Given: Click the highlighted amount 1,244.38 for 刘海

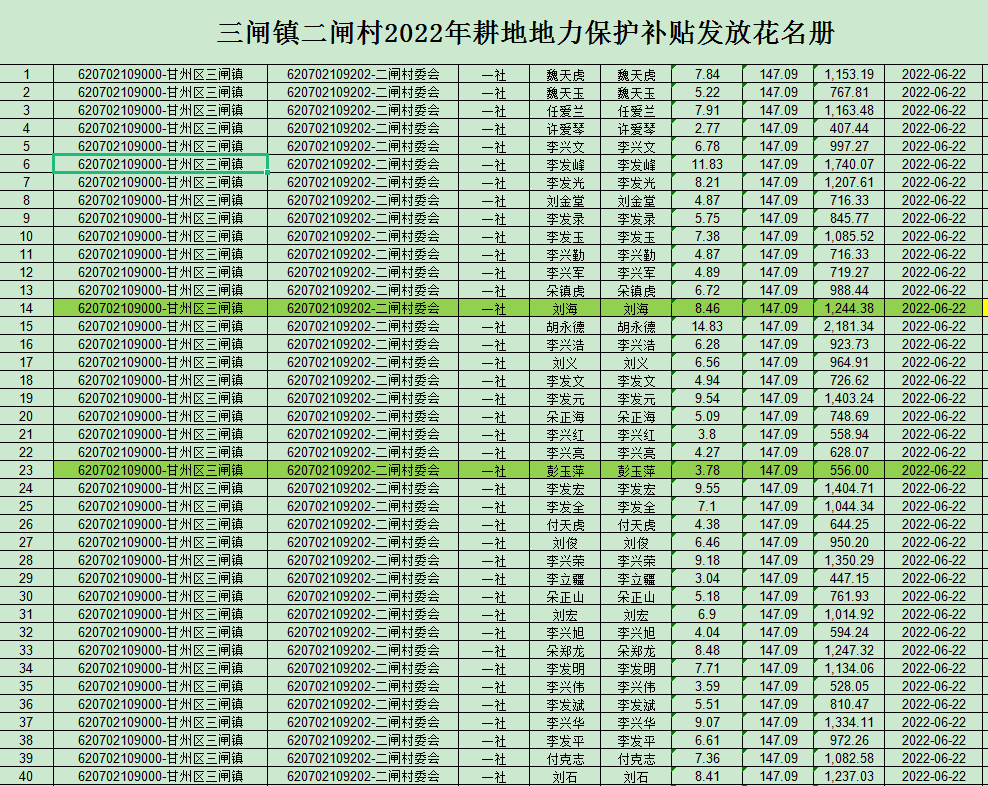Looking at the screenshot, I should 849,308.
